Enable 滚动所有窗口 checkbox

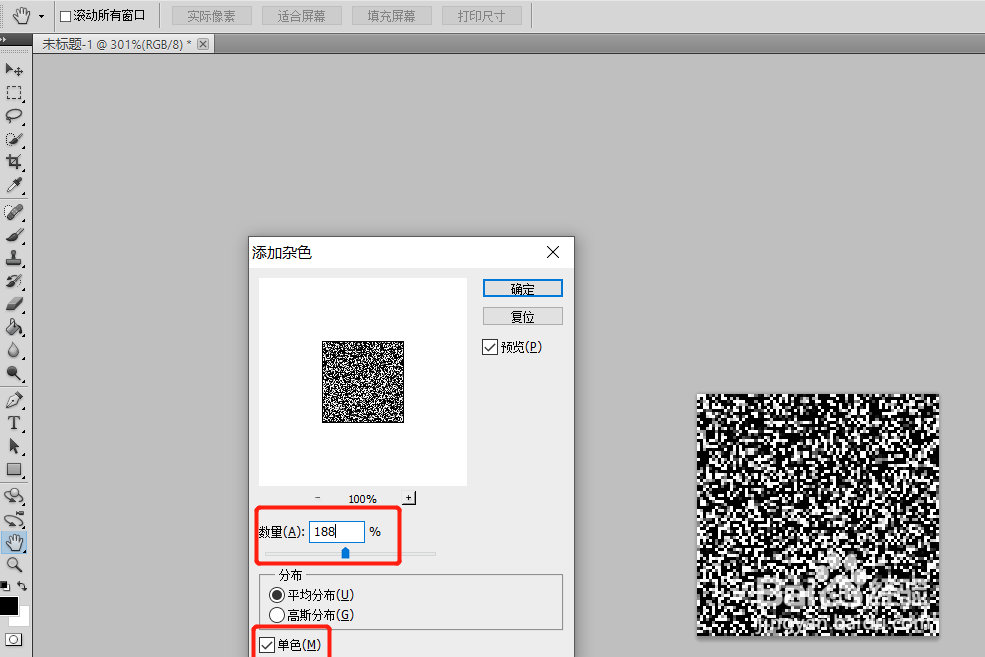[65, 16]
